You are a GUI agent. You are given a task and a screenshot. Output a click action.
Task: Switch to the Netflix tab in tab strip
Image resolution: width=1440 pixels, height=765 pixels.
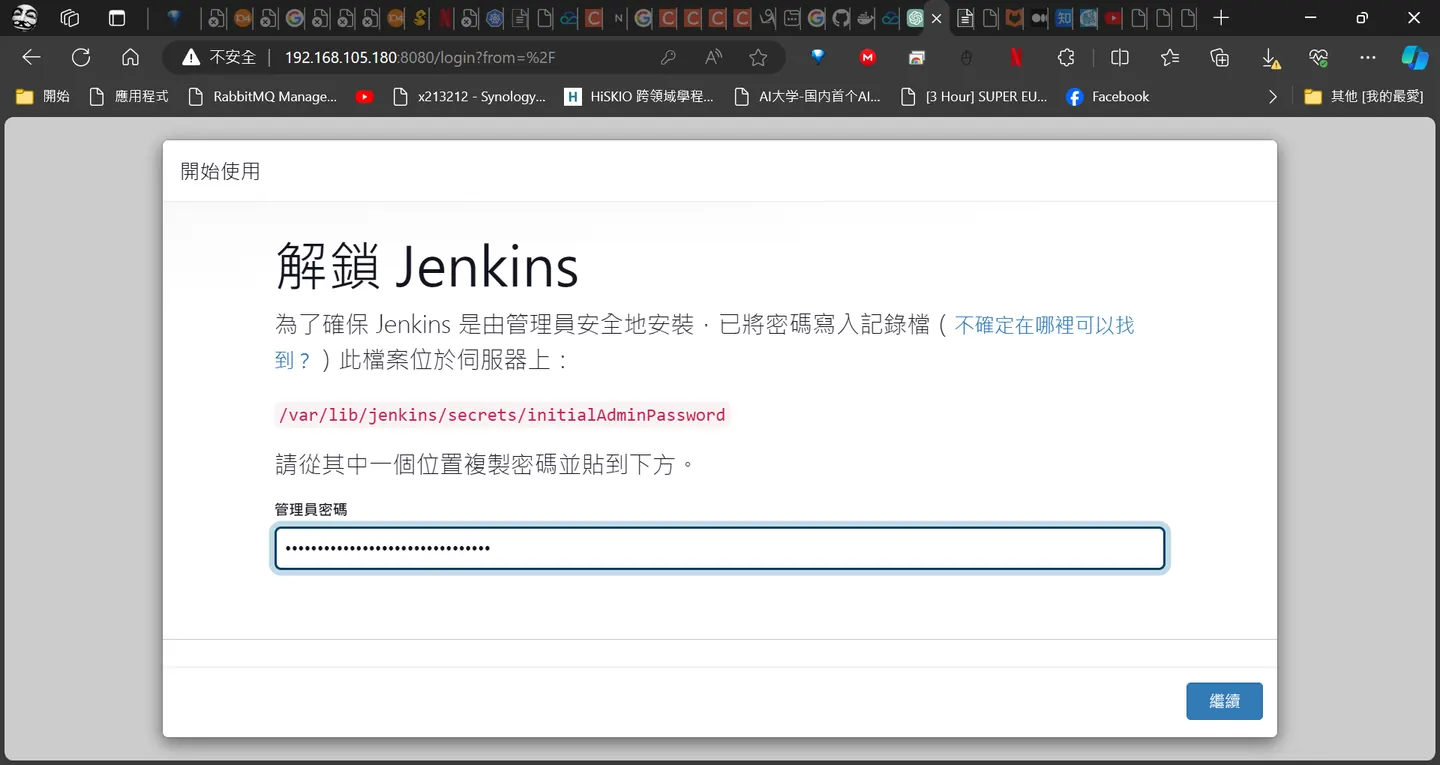[445, 18]
